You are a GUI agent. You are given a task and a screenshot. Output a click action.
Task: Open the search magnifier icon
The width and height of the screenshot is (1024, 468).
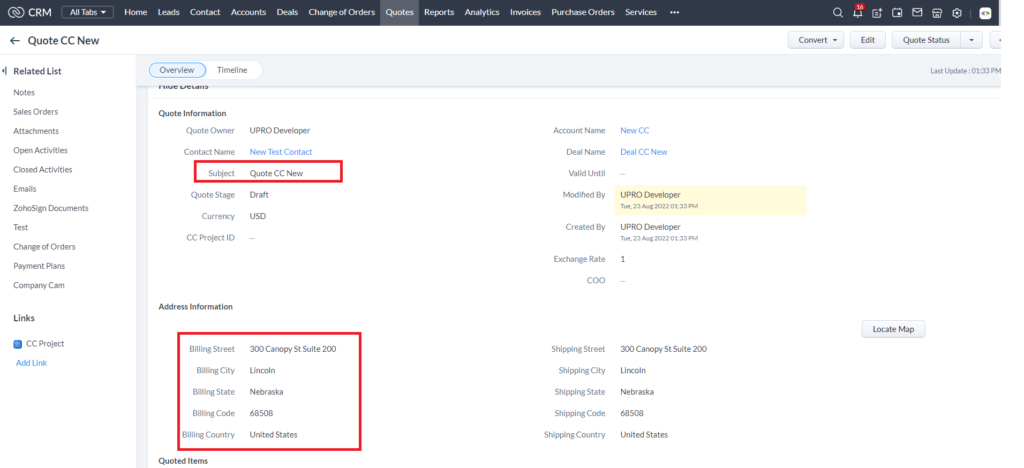(838, 12)
